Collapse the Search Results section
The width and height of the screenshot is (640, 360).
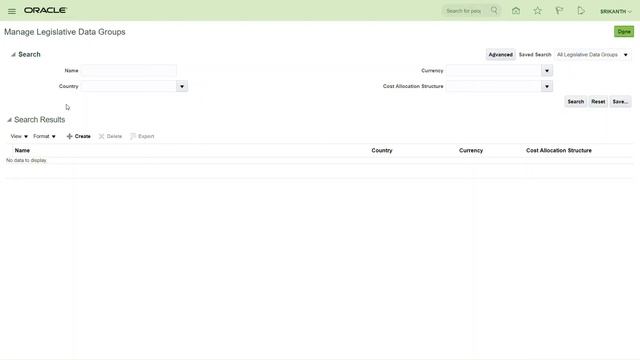(9, 120)
